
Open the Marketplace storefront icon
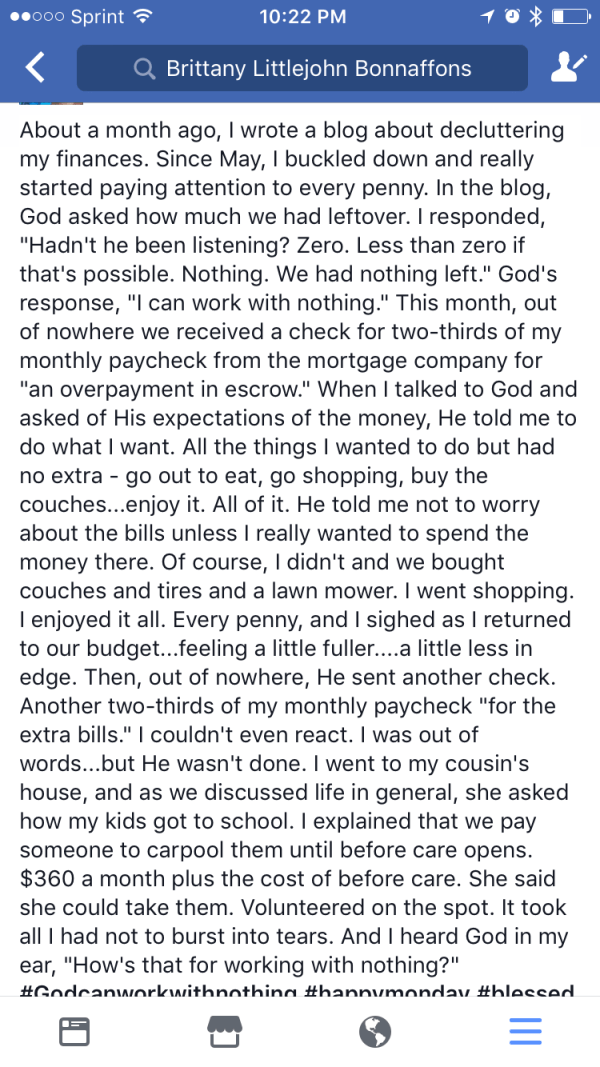(224, 1031)
